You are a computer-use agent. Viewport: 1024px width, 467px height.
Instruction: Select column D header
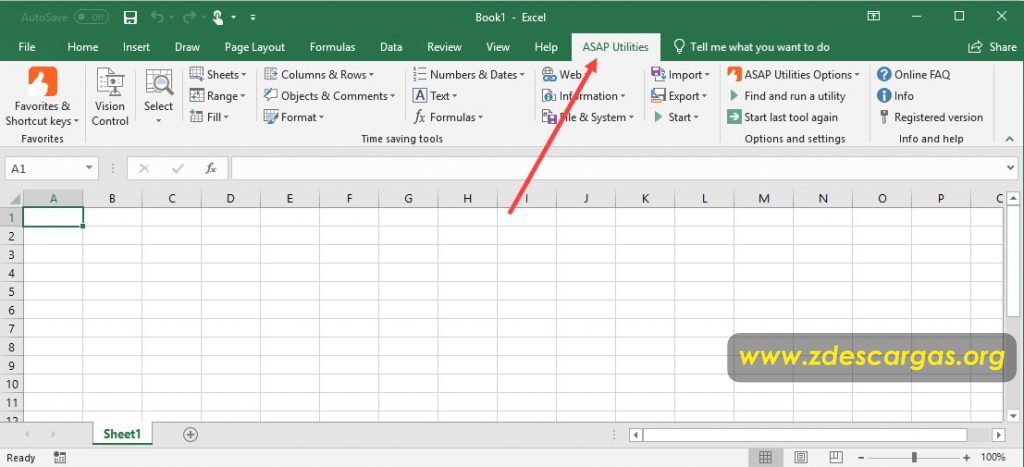[x=231, y=199]
